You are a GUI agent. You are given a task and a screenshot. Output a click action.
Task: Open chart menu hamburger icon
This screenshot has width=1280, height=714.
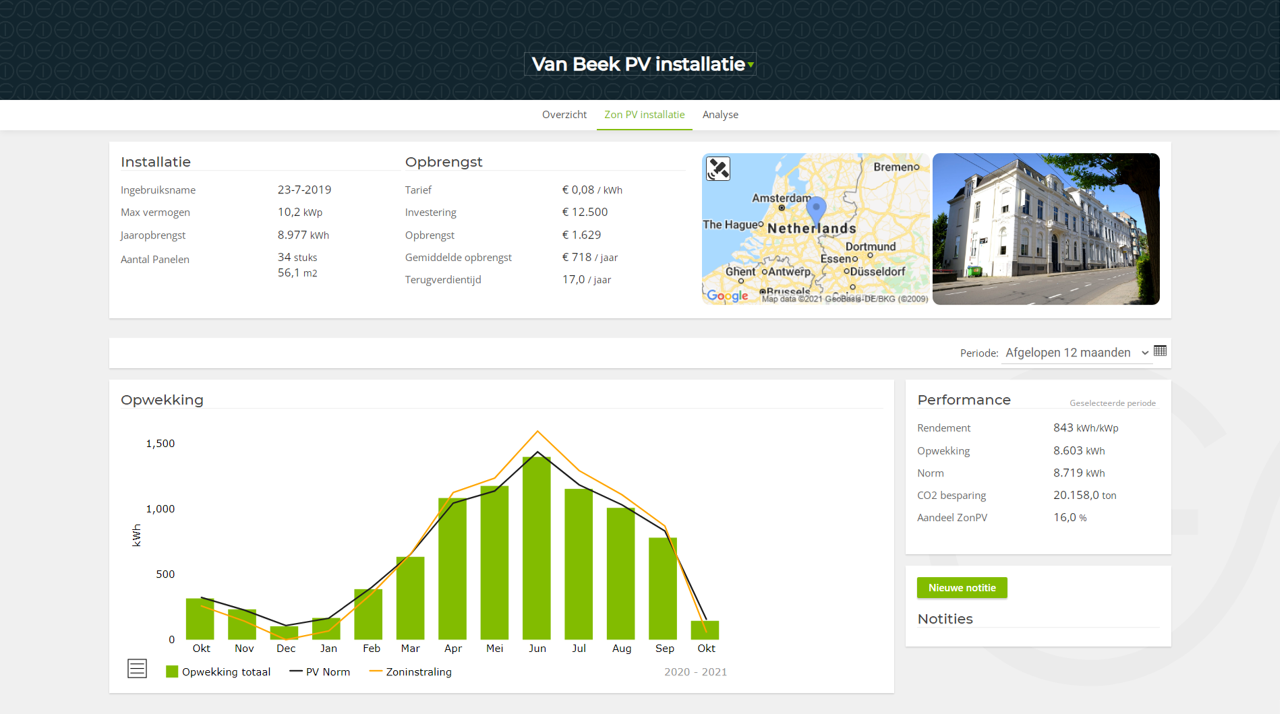pyautogui.click(x=137, y=668)
